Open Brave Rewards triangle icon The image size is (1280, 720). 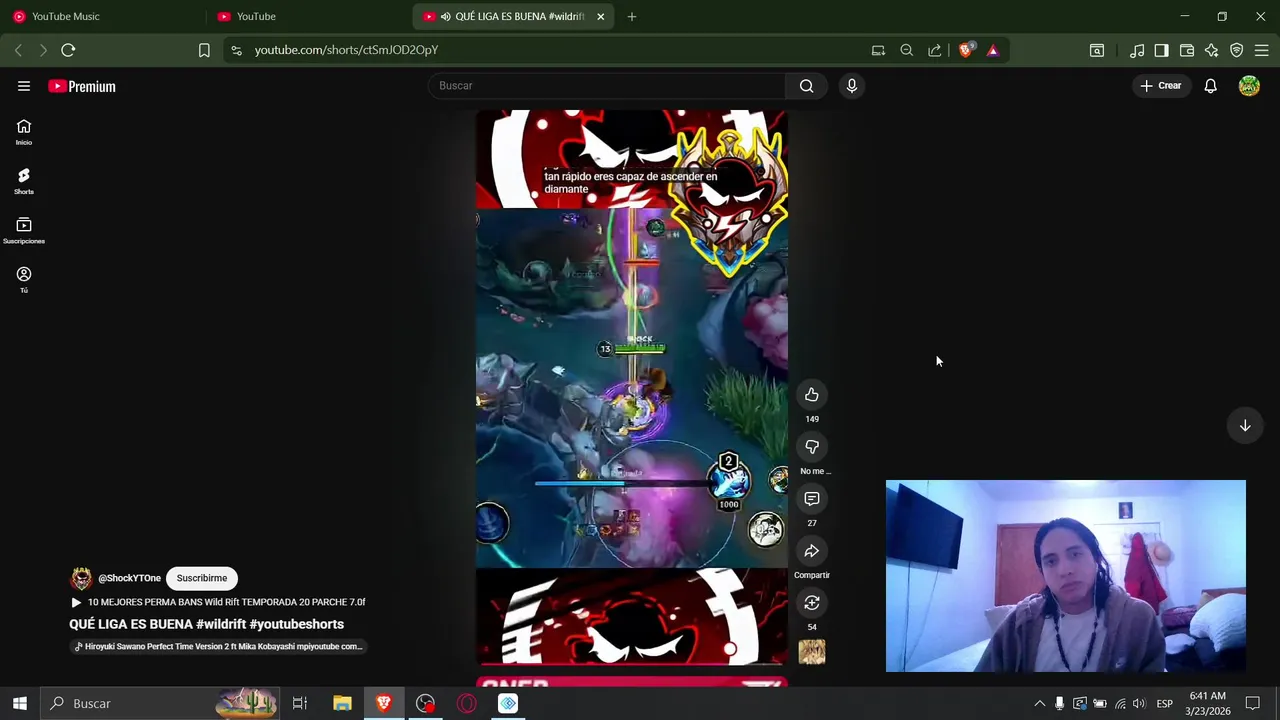tap(993, 50)
